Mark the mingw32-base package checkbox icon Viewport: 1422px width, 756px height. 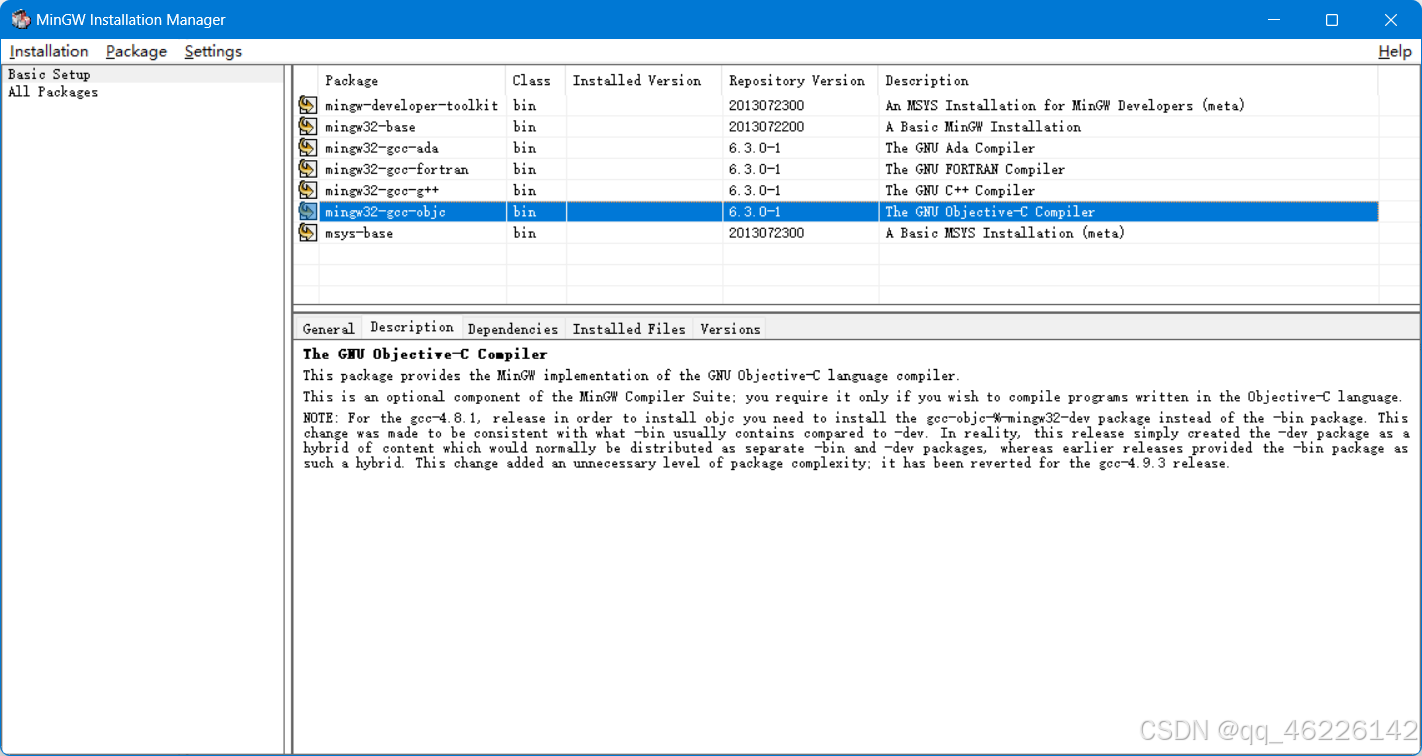point(307,126)
